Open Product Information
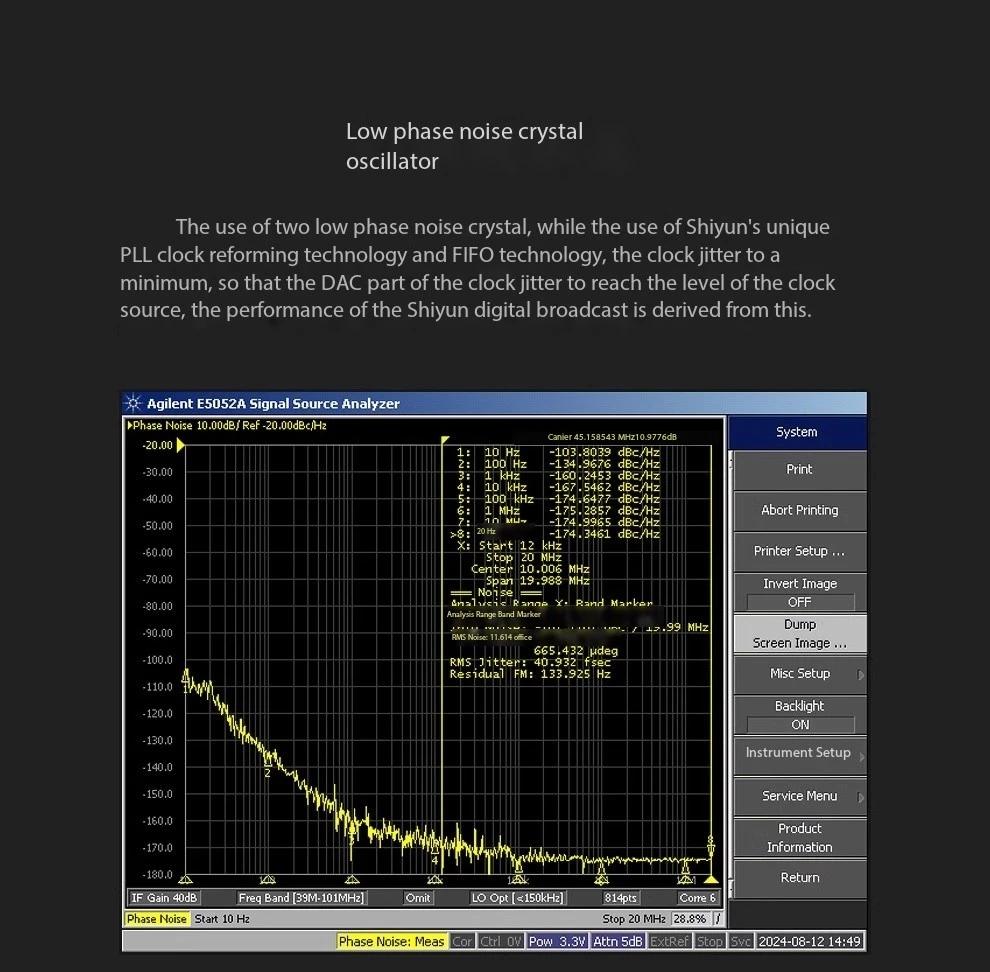 click(799, 838)
